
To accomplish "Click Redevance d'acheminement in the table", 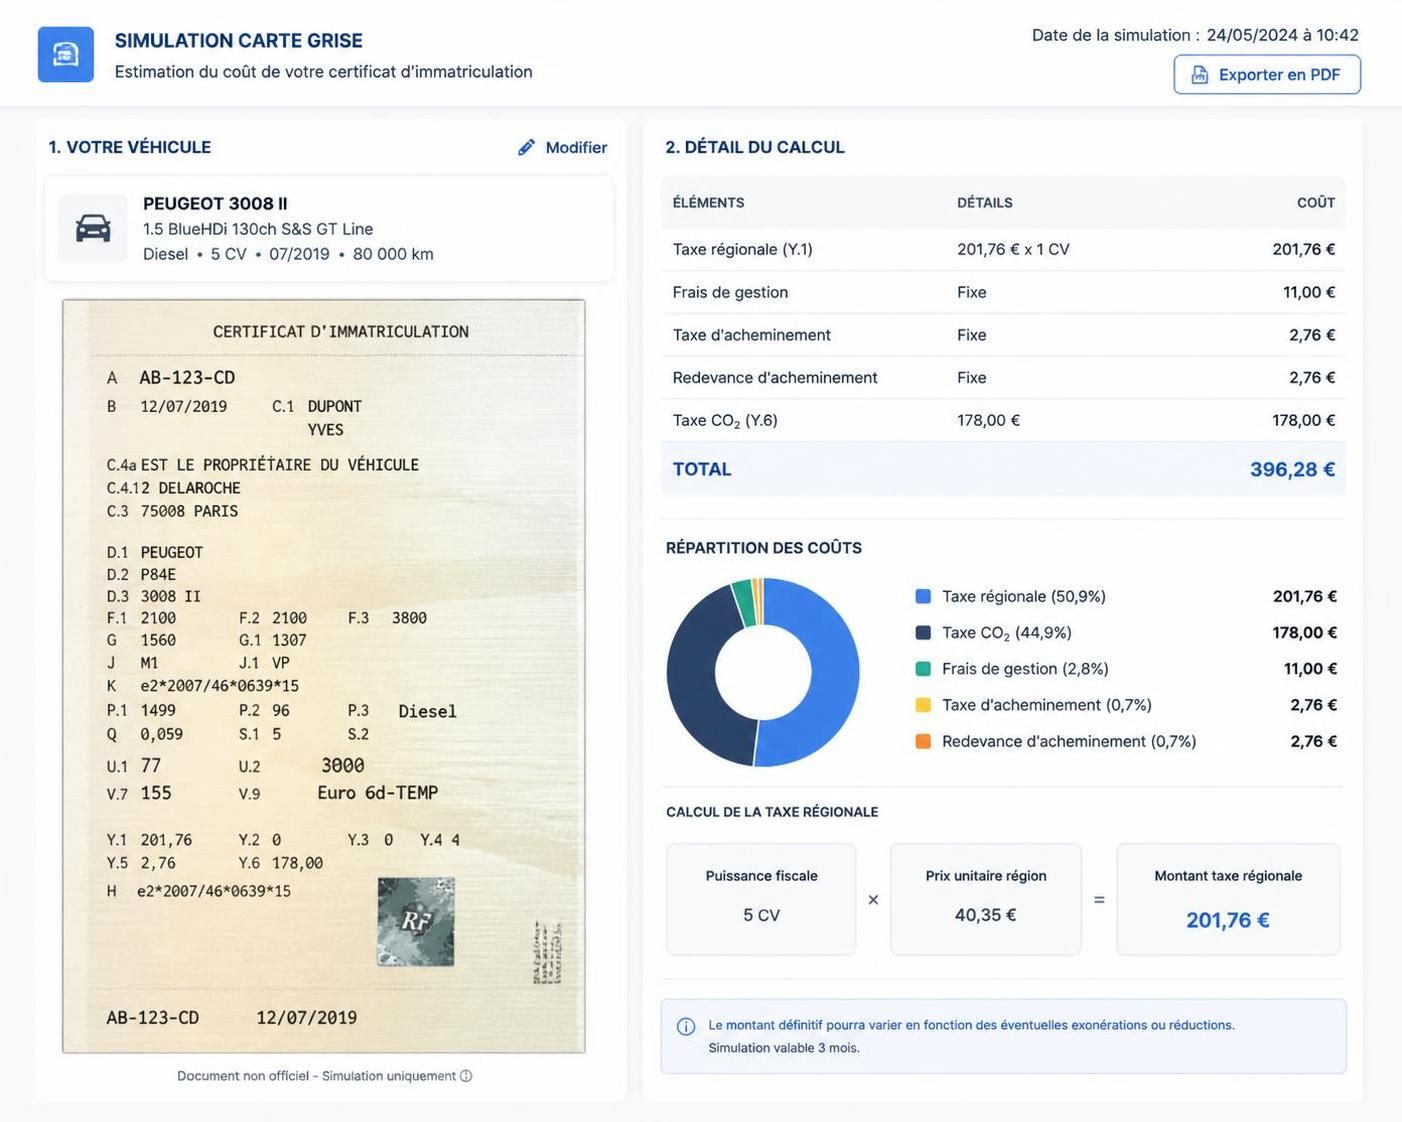I will pos(775,378).
